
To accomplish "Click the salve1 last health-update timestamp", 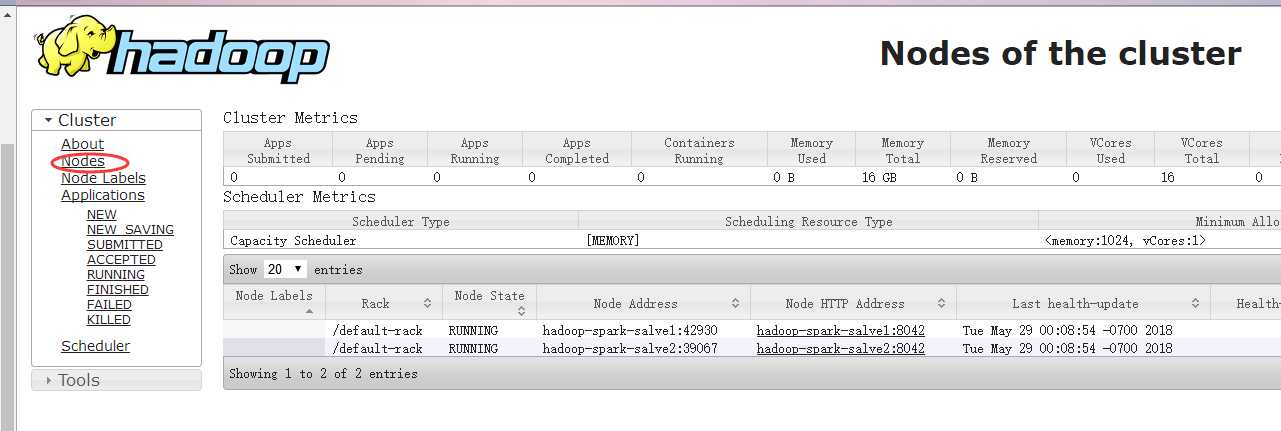I will [x=1067, y=330].
